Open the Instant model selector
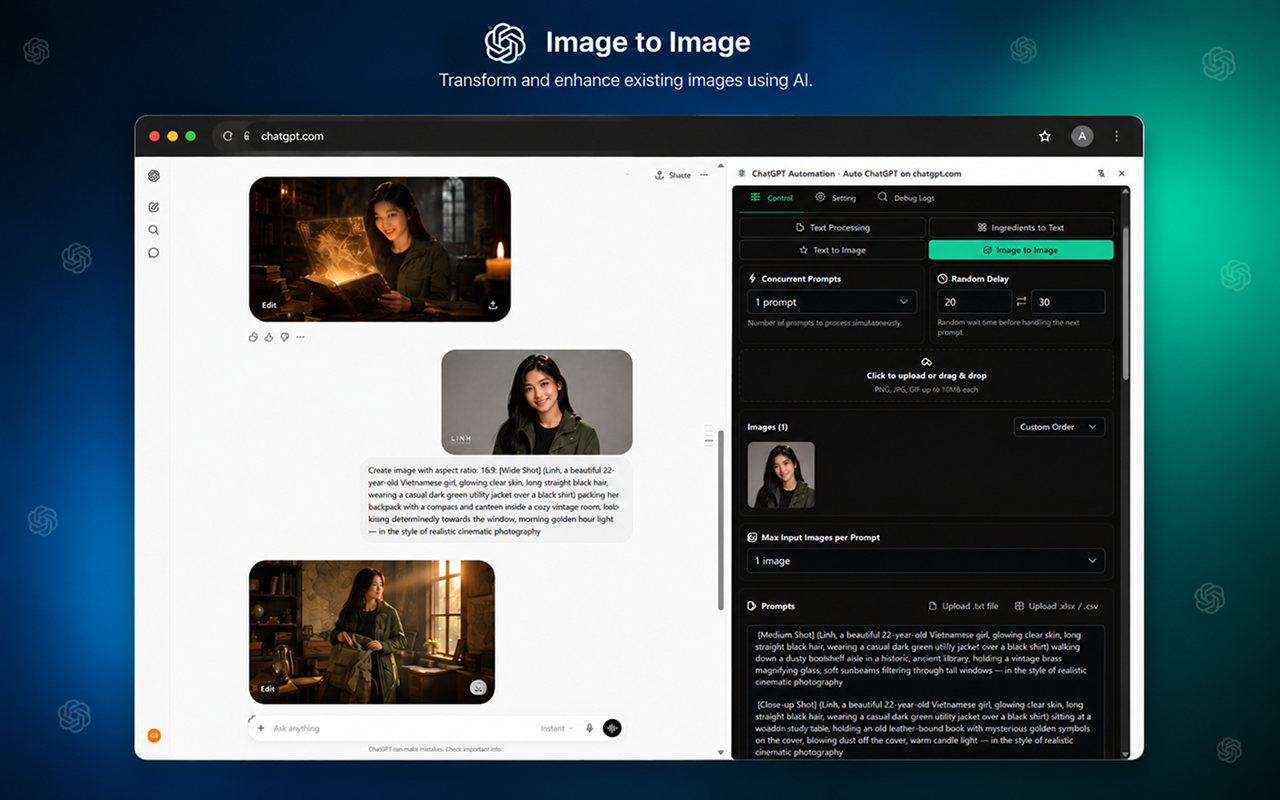The width and height of the screenshot is (1280, 800). (x=557, y=728)
